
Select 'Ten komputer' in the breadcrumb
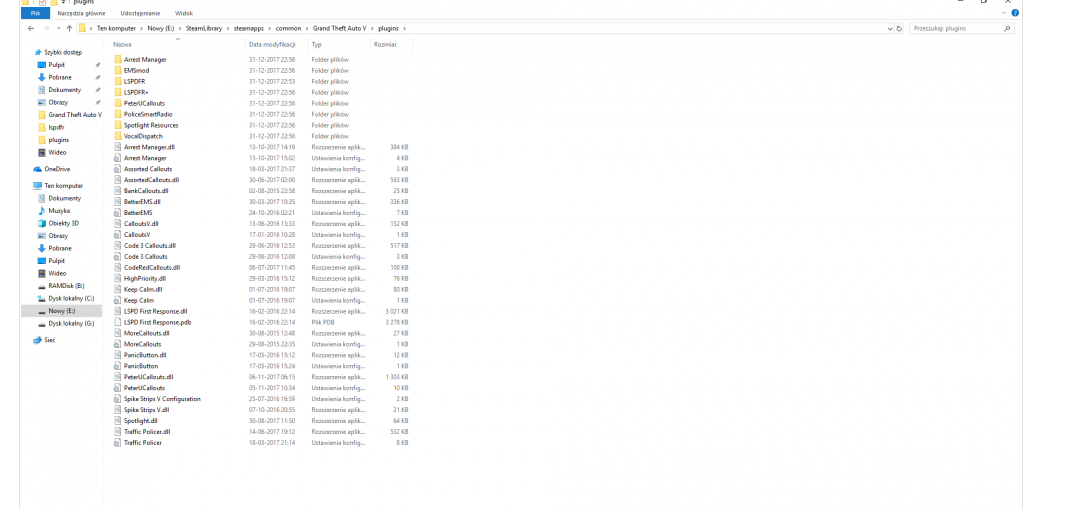click(116, 28)
